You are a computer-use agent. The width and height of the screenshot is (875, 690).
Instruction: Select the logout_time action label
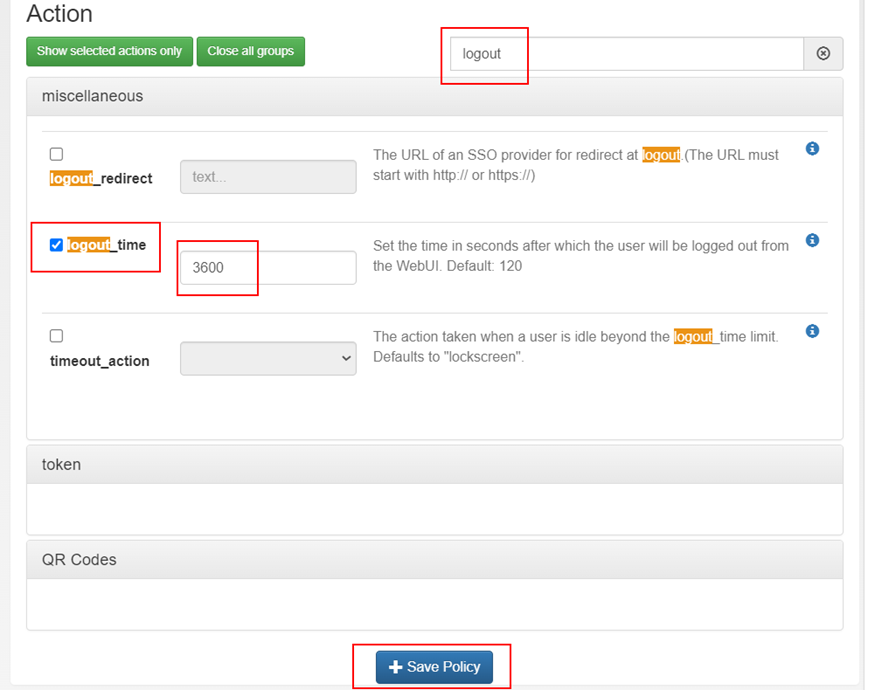(107, 245)
